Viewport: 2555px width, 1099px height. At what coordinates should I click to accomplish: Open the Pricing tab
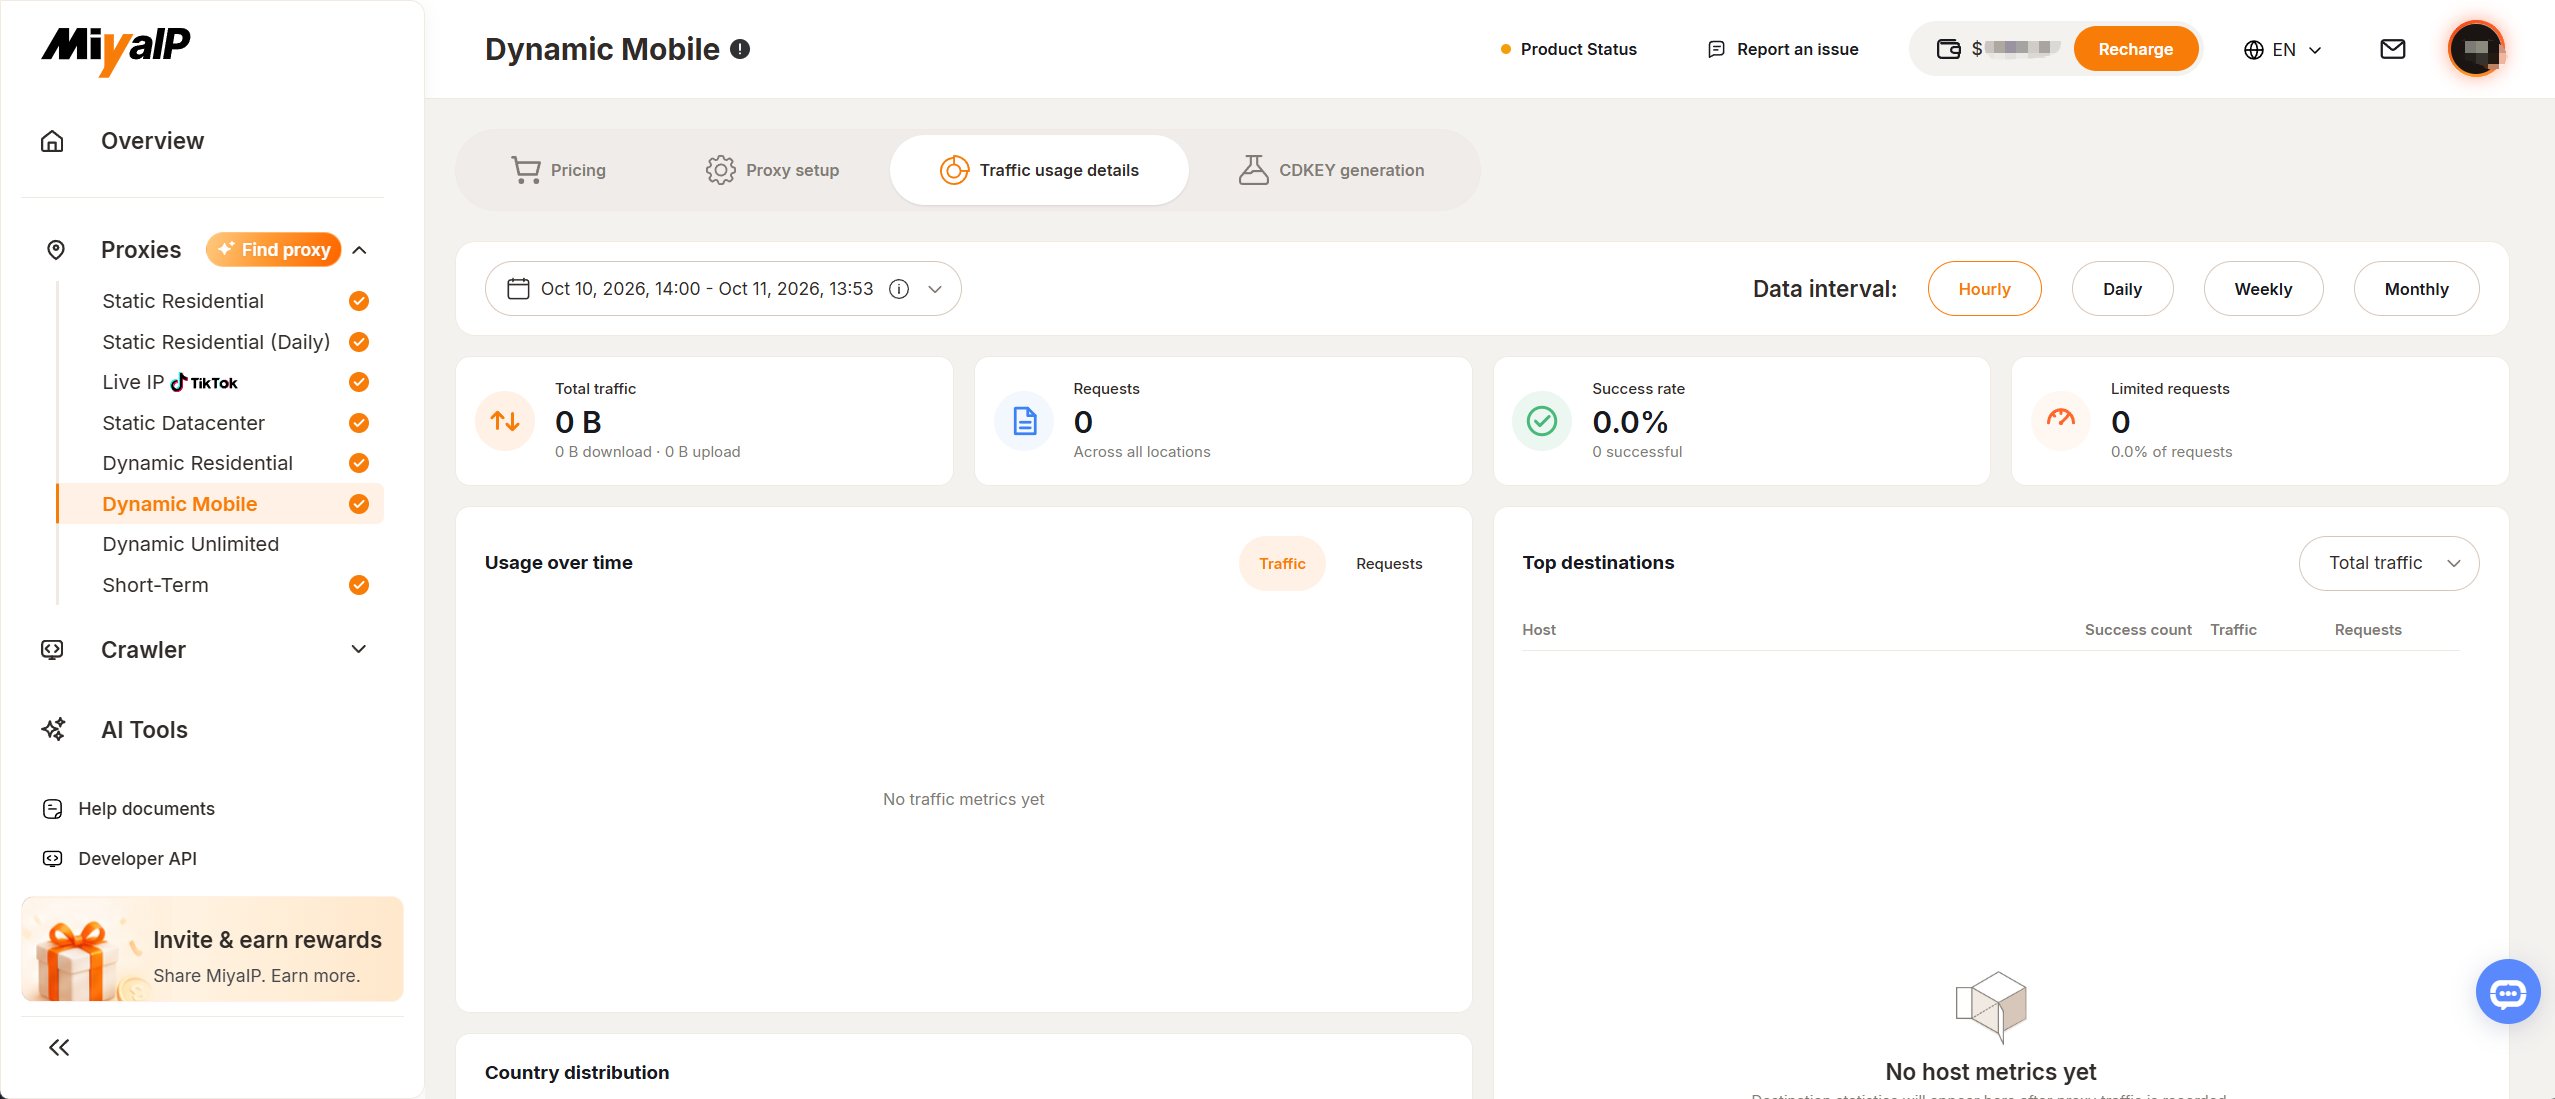(558, 170)
